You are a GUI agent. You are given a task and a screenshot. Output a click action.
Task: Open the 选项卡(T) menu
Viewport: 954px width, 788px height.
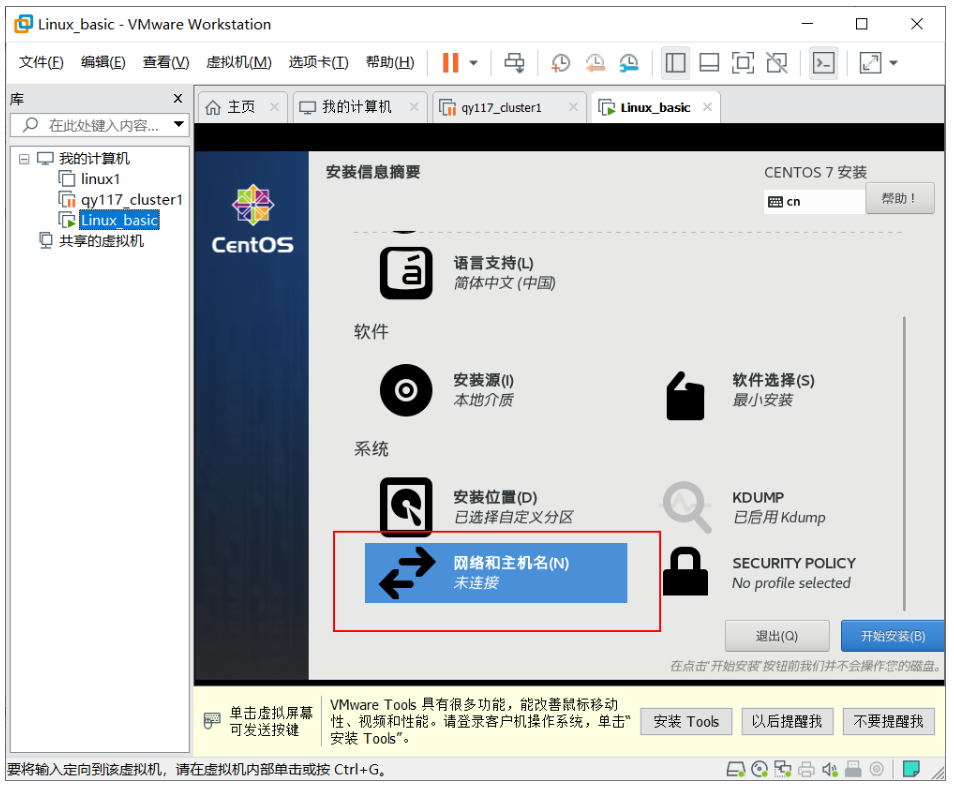(x=318, y=62)
